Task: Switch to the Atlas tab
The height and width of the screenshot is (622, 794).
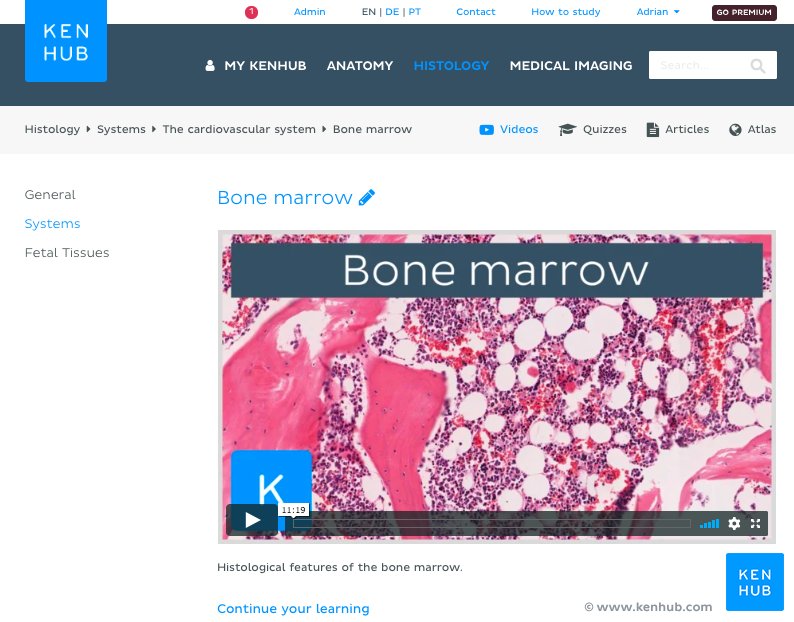Action: click(x=762, y=129)
